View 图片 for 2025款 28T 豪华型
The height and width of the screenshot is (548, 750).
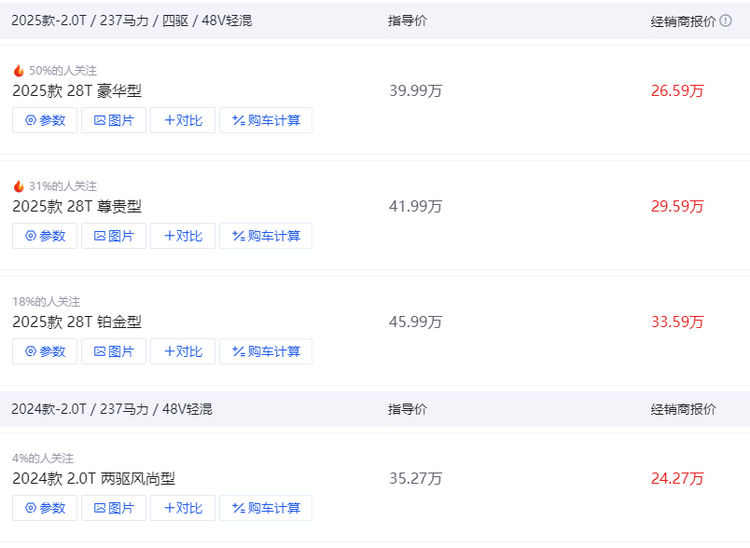[114, 120]
